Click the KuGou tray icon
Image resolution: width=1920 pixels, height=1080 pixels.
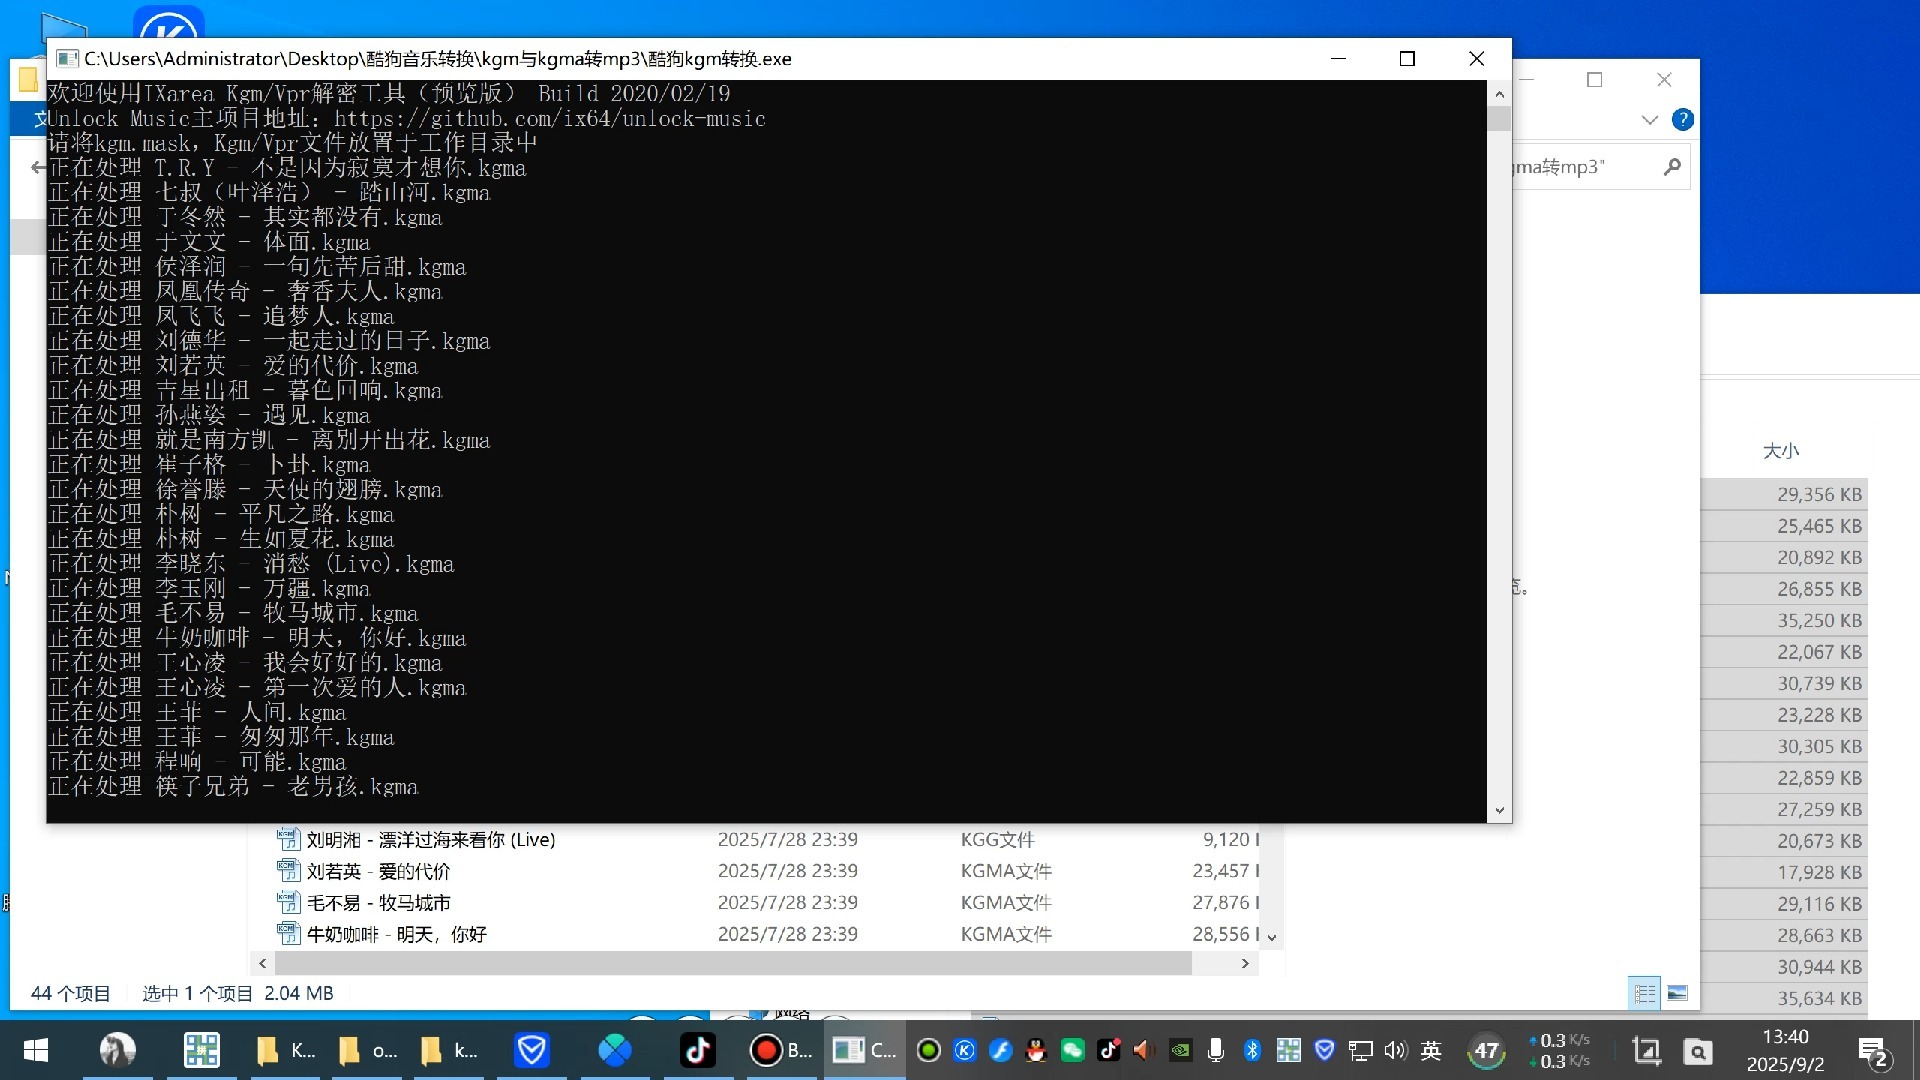pyautogui.click(x=965, y=1050)
